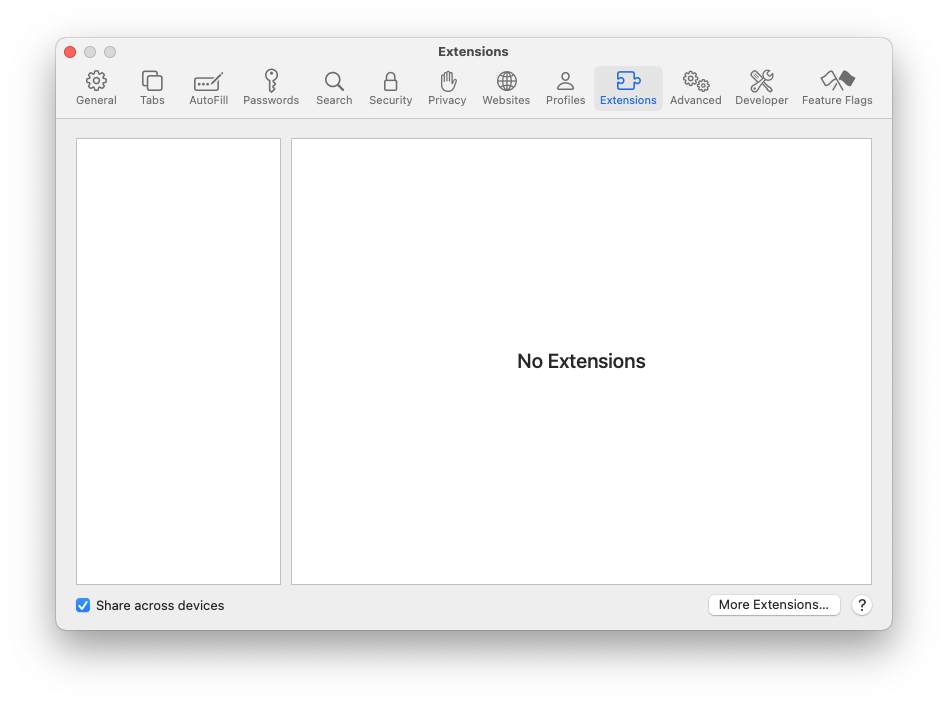Open the Feature Flags pane
This screenshot has height=704, width=948.
837,88
